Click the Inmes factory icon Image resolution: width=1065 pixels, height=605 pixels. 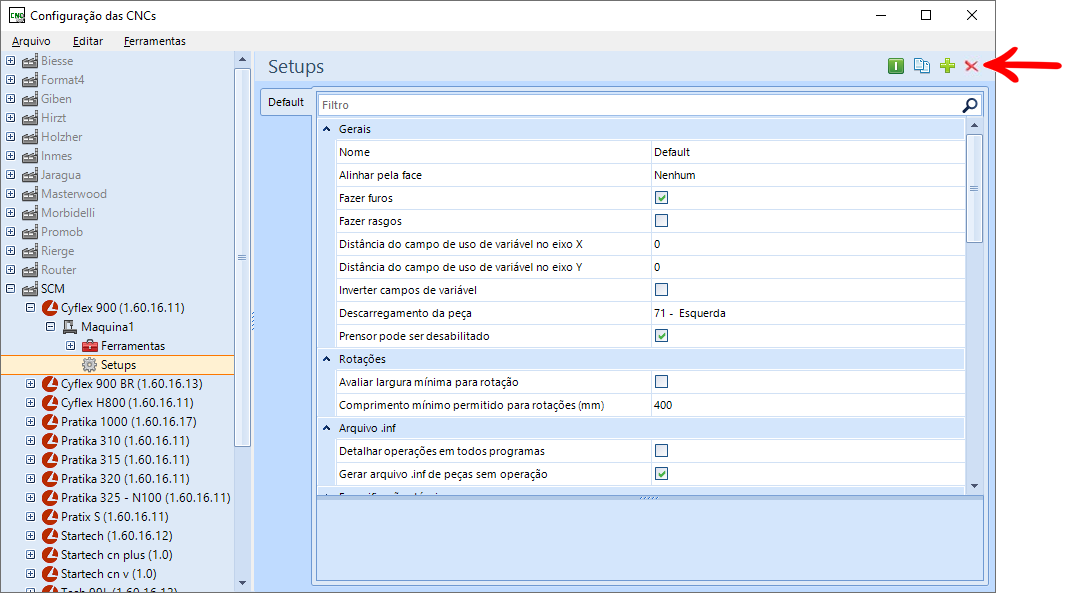point(30,156)
